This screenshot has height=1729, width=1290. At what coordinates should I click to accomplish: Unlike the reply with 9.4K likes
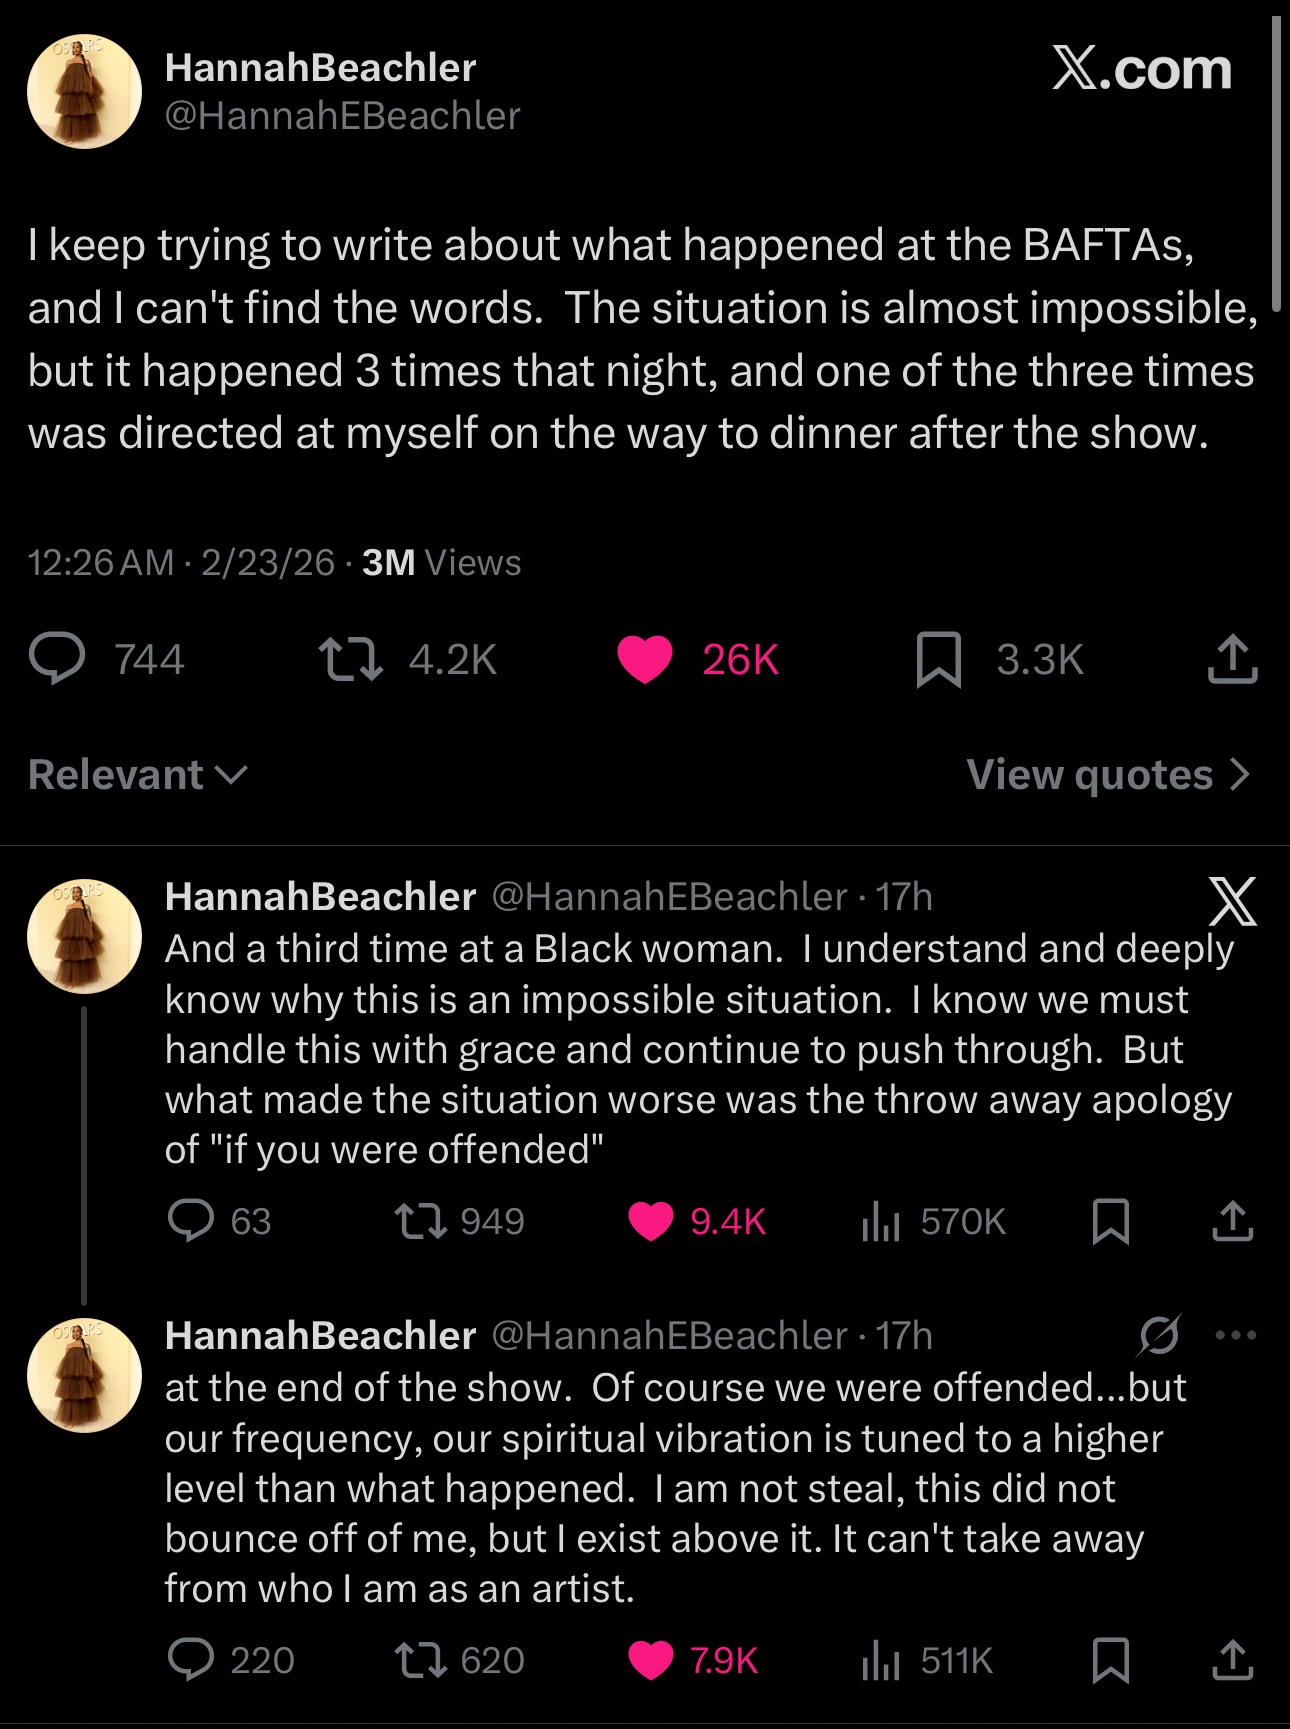point(651,1221)
